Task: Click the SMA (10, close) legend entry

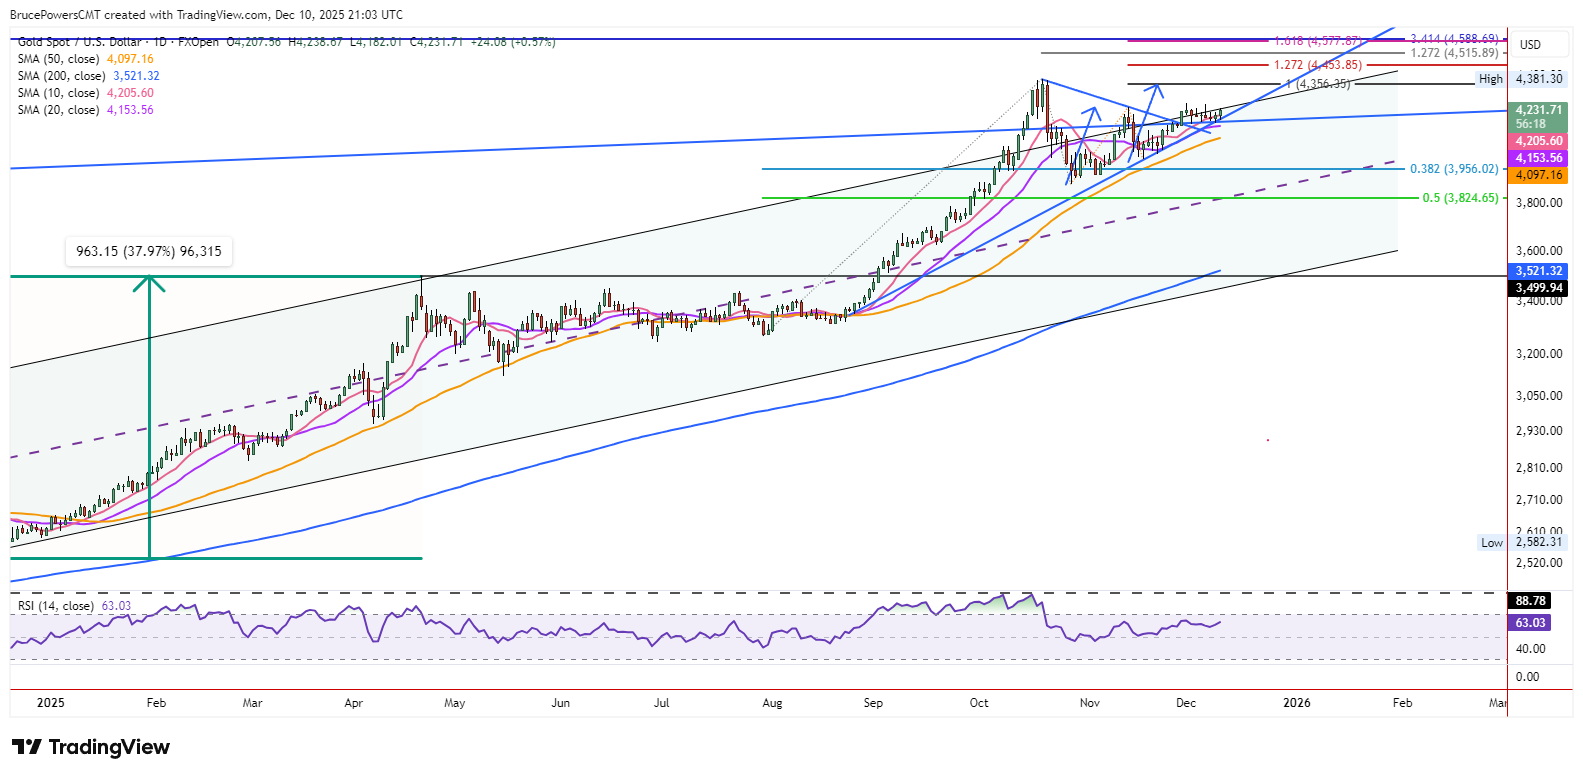Action: [86, 93]
